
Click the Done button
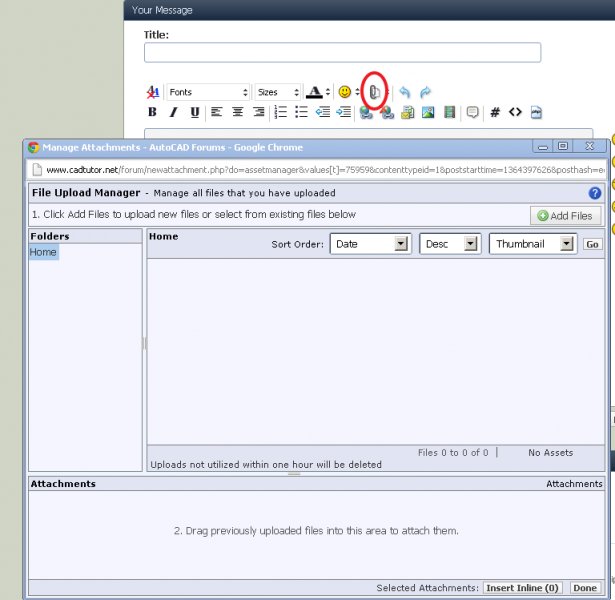pos(585,588)
